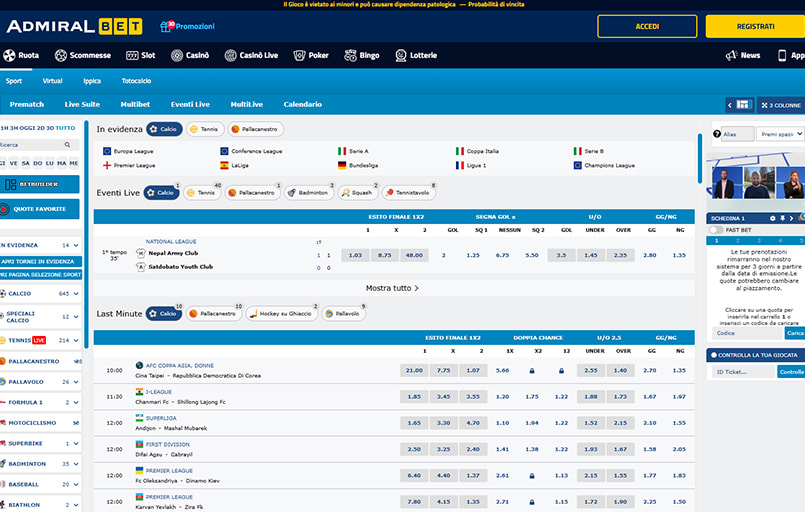Open the Premi spazio dropdown
Screen dimensions: 805x512
click(780, 134)
